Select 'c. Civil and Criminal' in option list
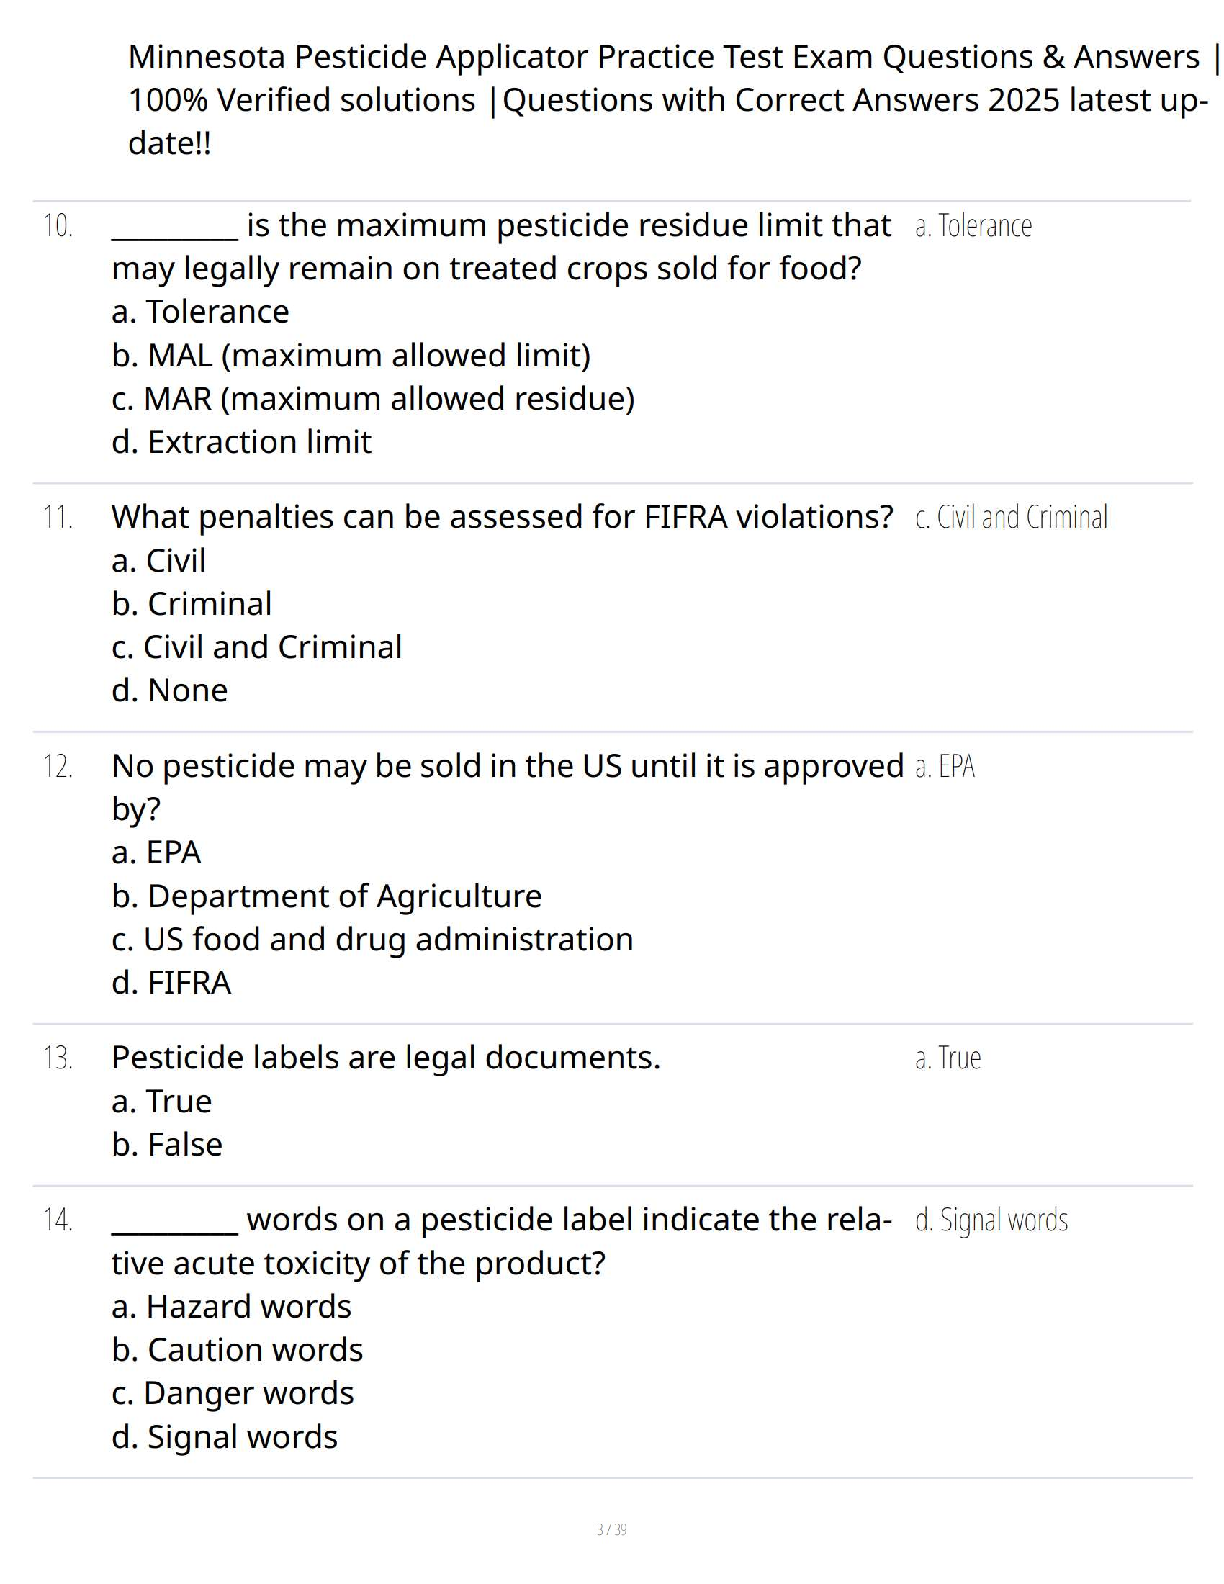1224x1584 pixels. coord(256,647)
